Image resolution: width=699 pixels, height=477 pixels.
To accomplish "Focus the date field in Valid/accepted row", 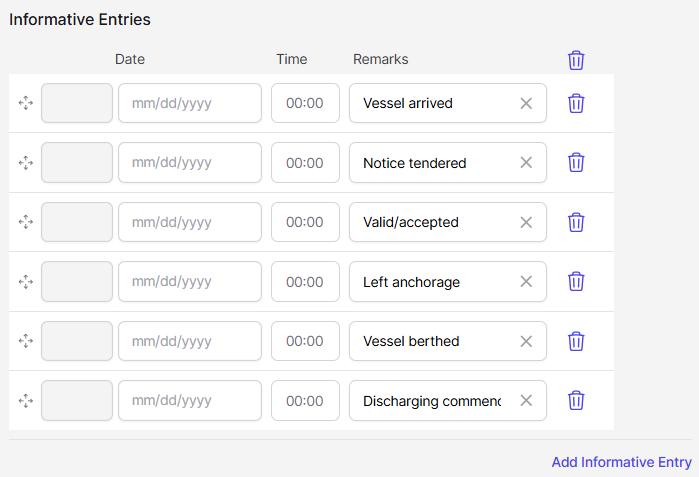I will (189, 222).
